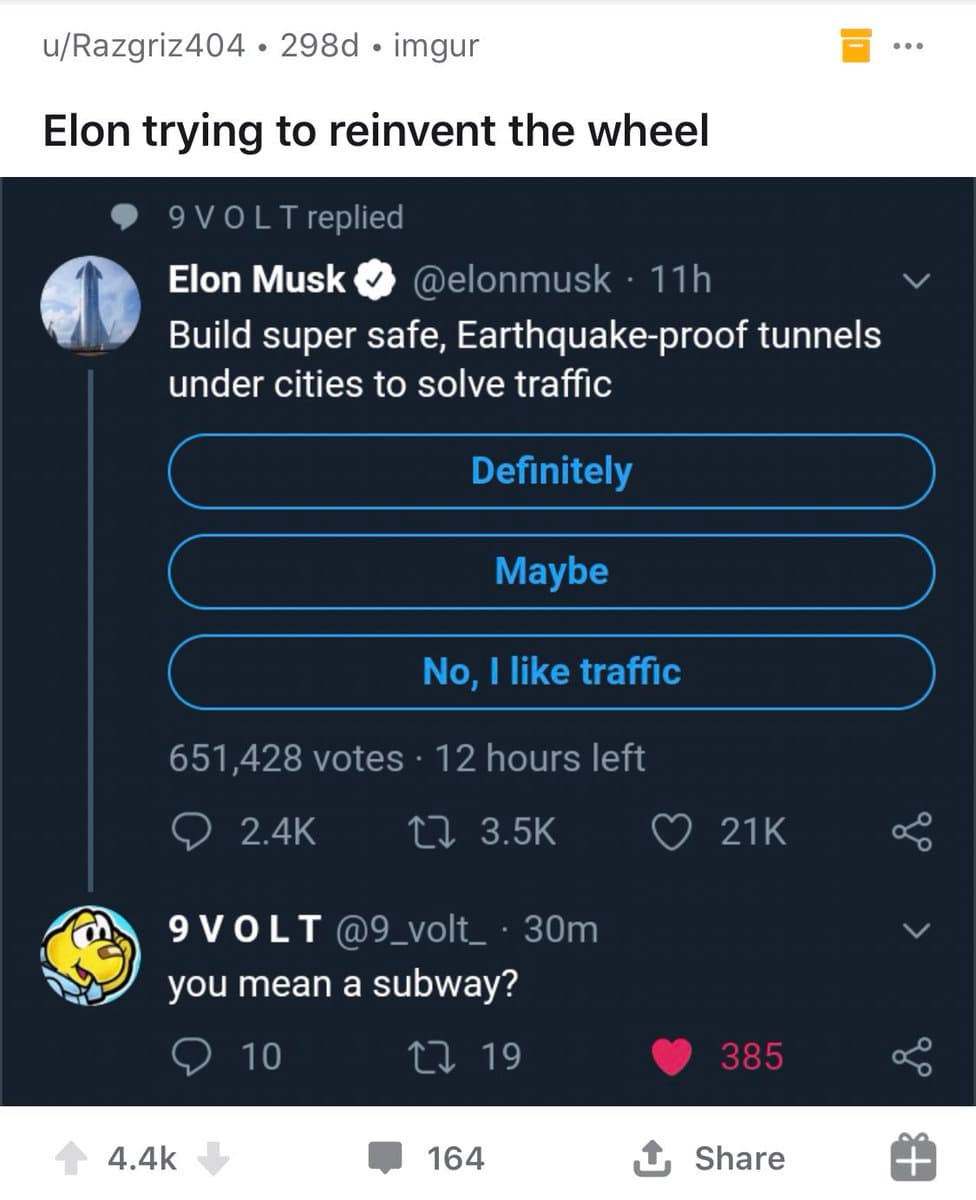
Task: Vote "Definitely" in the poll
Action: point(551,471)
